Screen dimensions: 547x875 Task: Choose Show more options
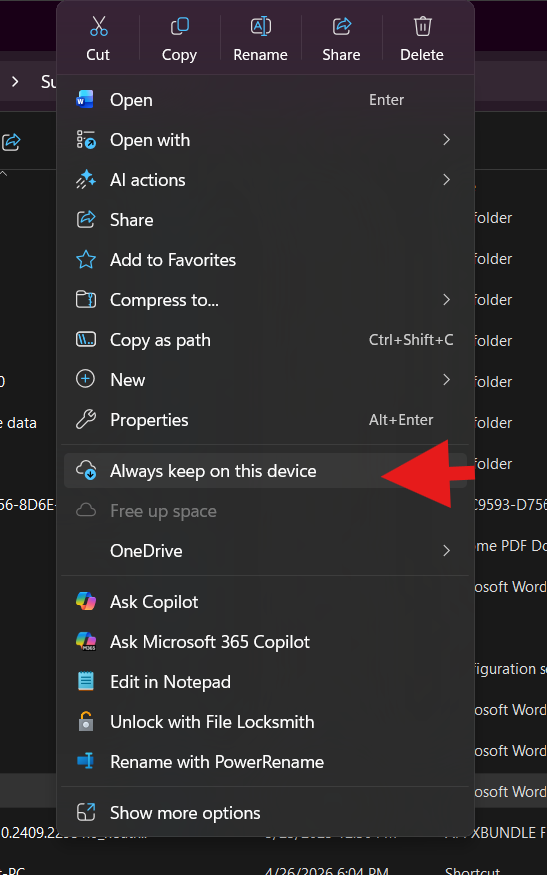[265, 813]
